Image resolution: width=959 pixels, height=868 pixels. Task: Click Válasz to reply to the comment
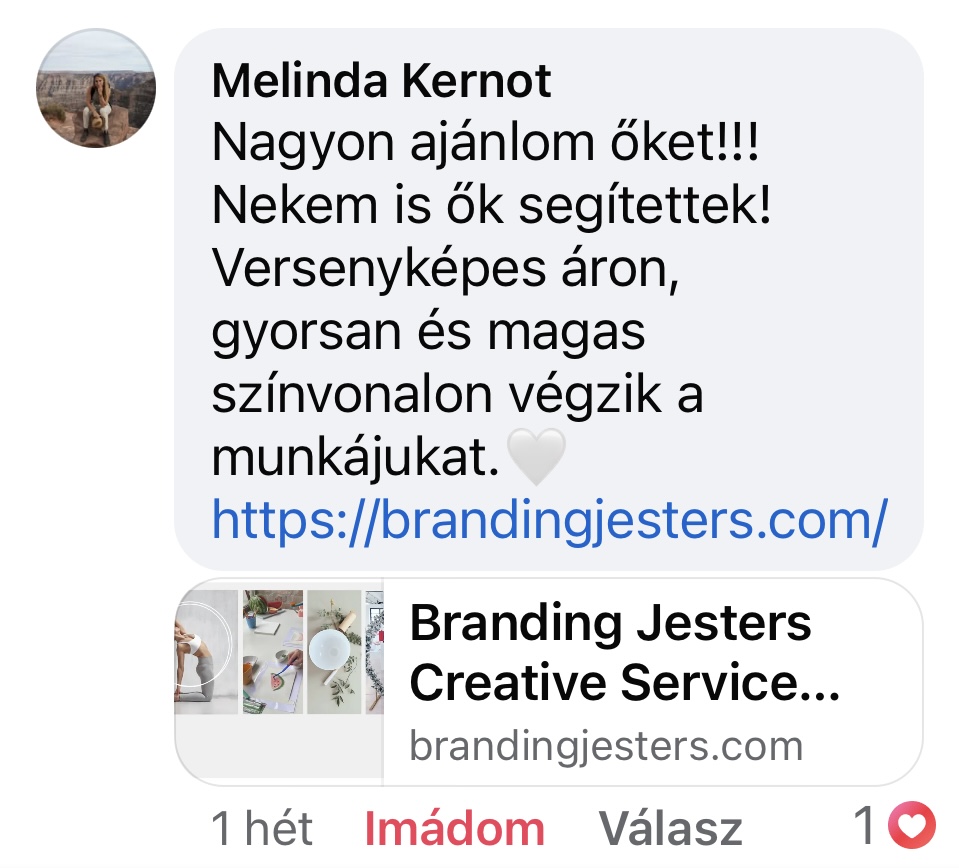coord(670,829)
